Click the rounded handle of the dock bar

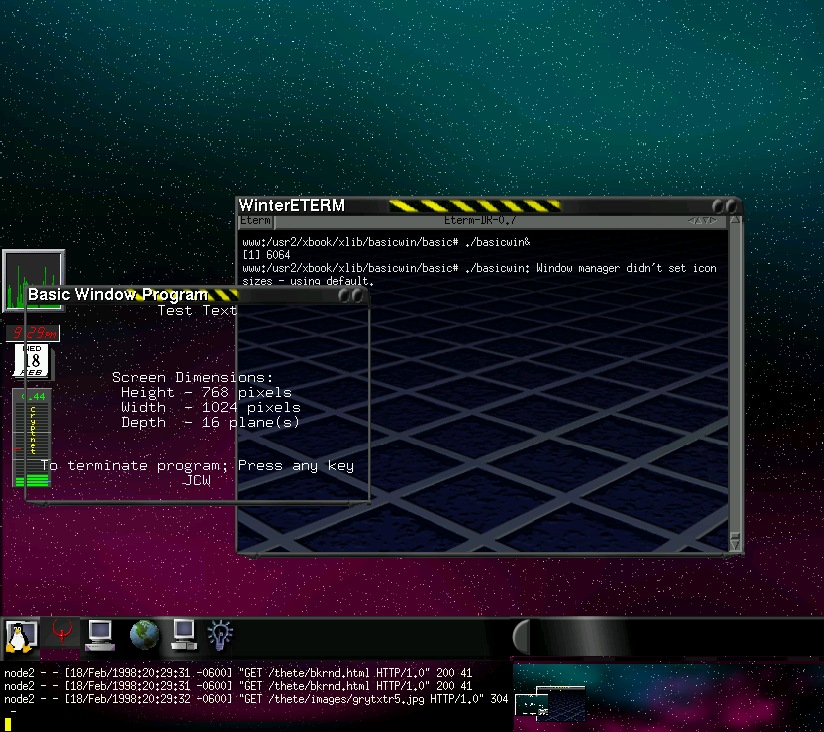(x=521, y=637)
